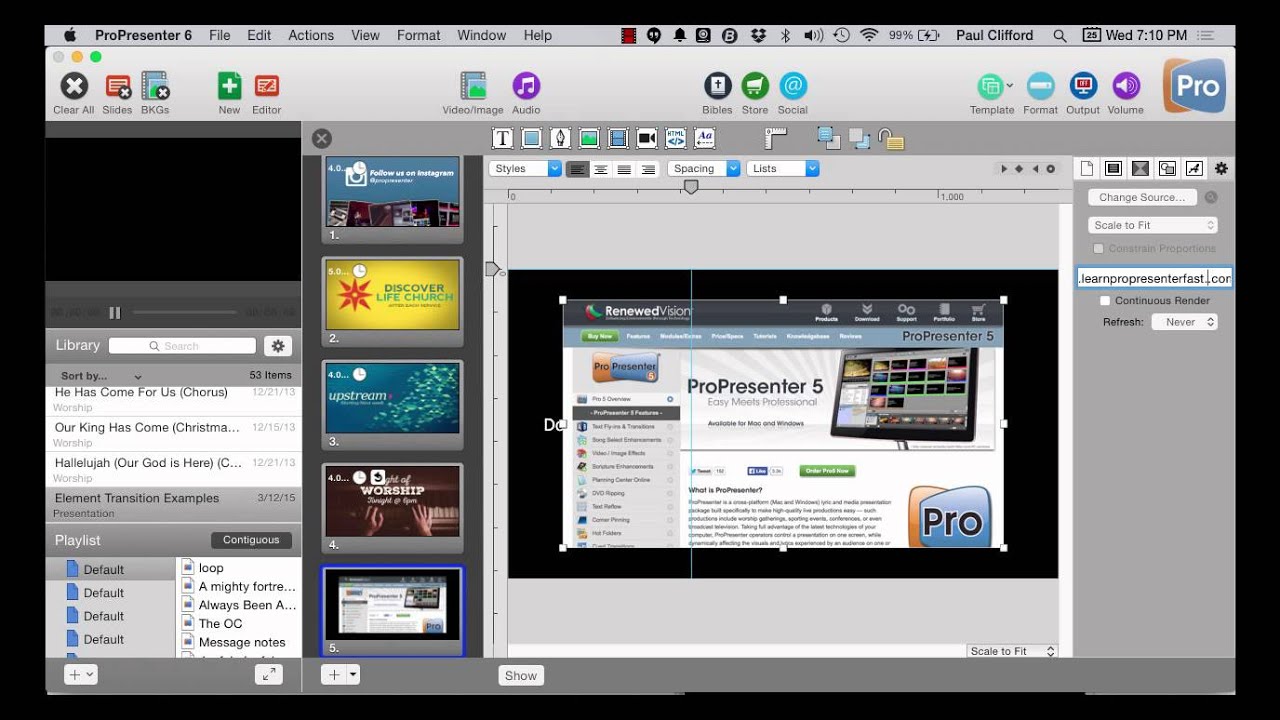Expand playlist panel with arrows button
Image resolution: width=1280 pixels, height=720 pixels.
pos(269,675)
